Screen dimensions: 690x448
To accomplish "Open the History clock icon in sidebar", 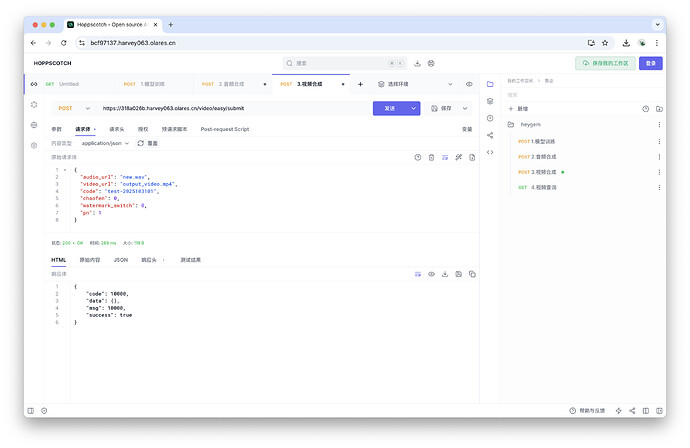I will pos(490,118).
